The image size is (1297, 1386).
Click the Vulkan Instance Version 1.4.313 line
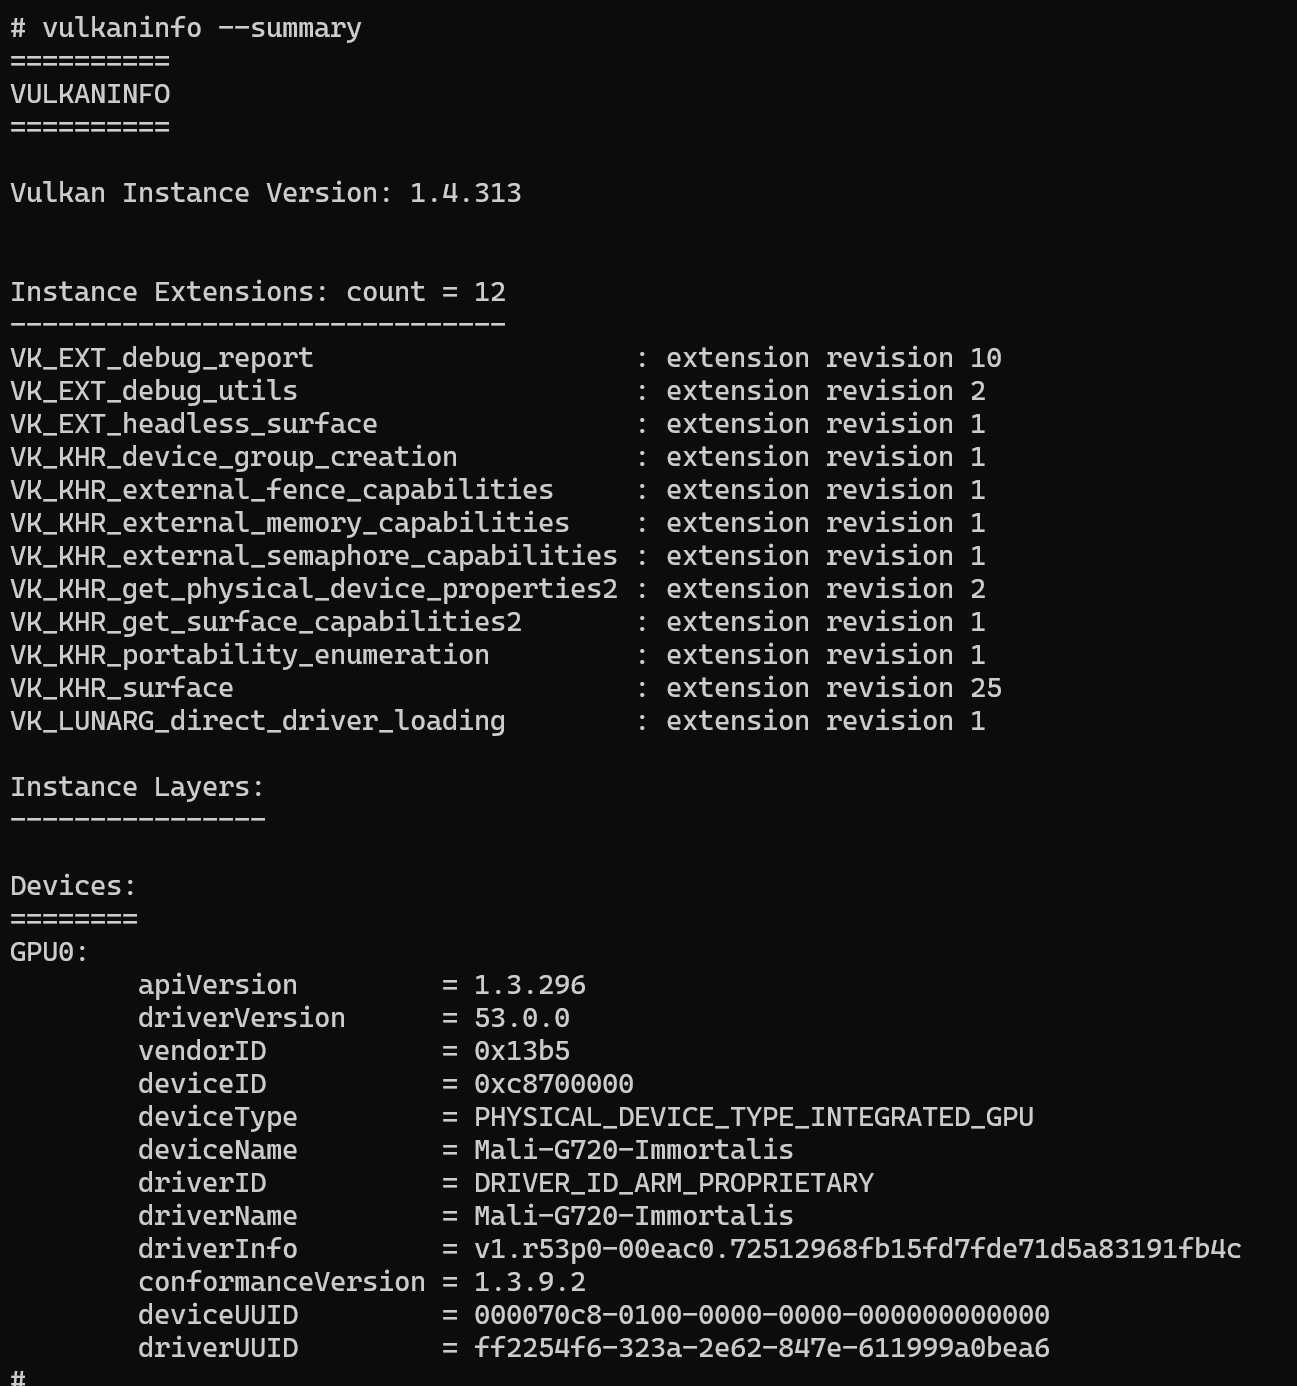265,193
